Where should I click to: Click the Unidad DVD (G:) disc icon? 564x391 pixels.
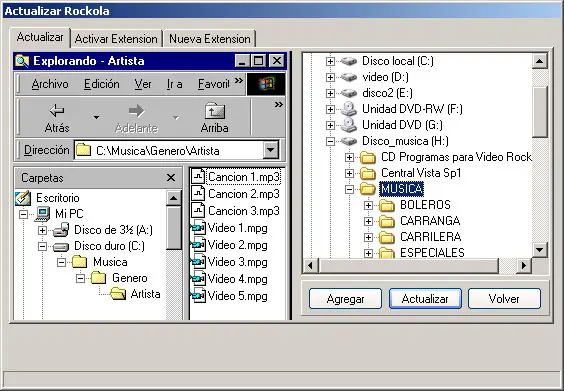click(349, 125)
